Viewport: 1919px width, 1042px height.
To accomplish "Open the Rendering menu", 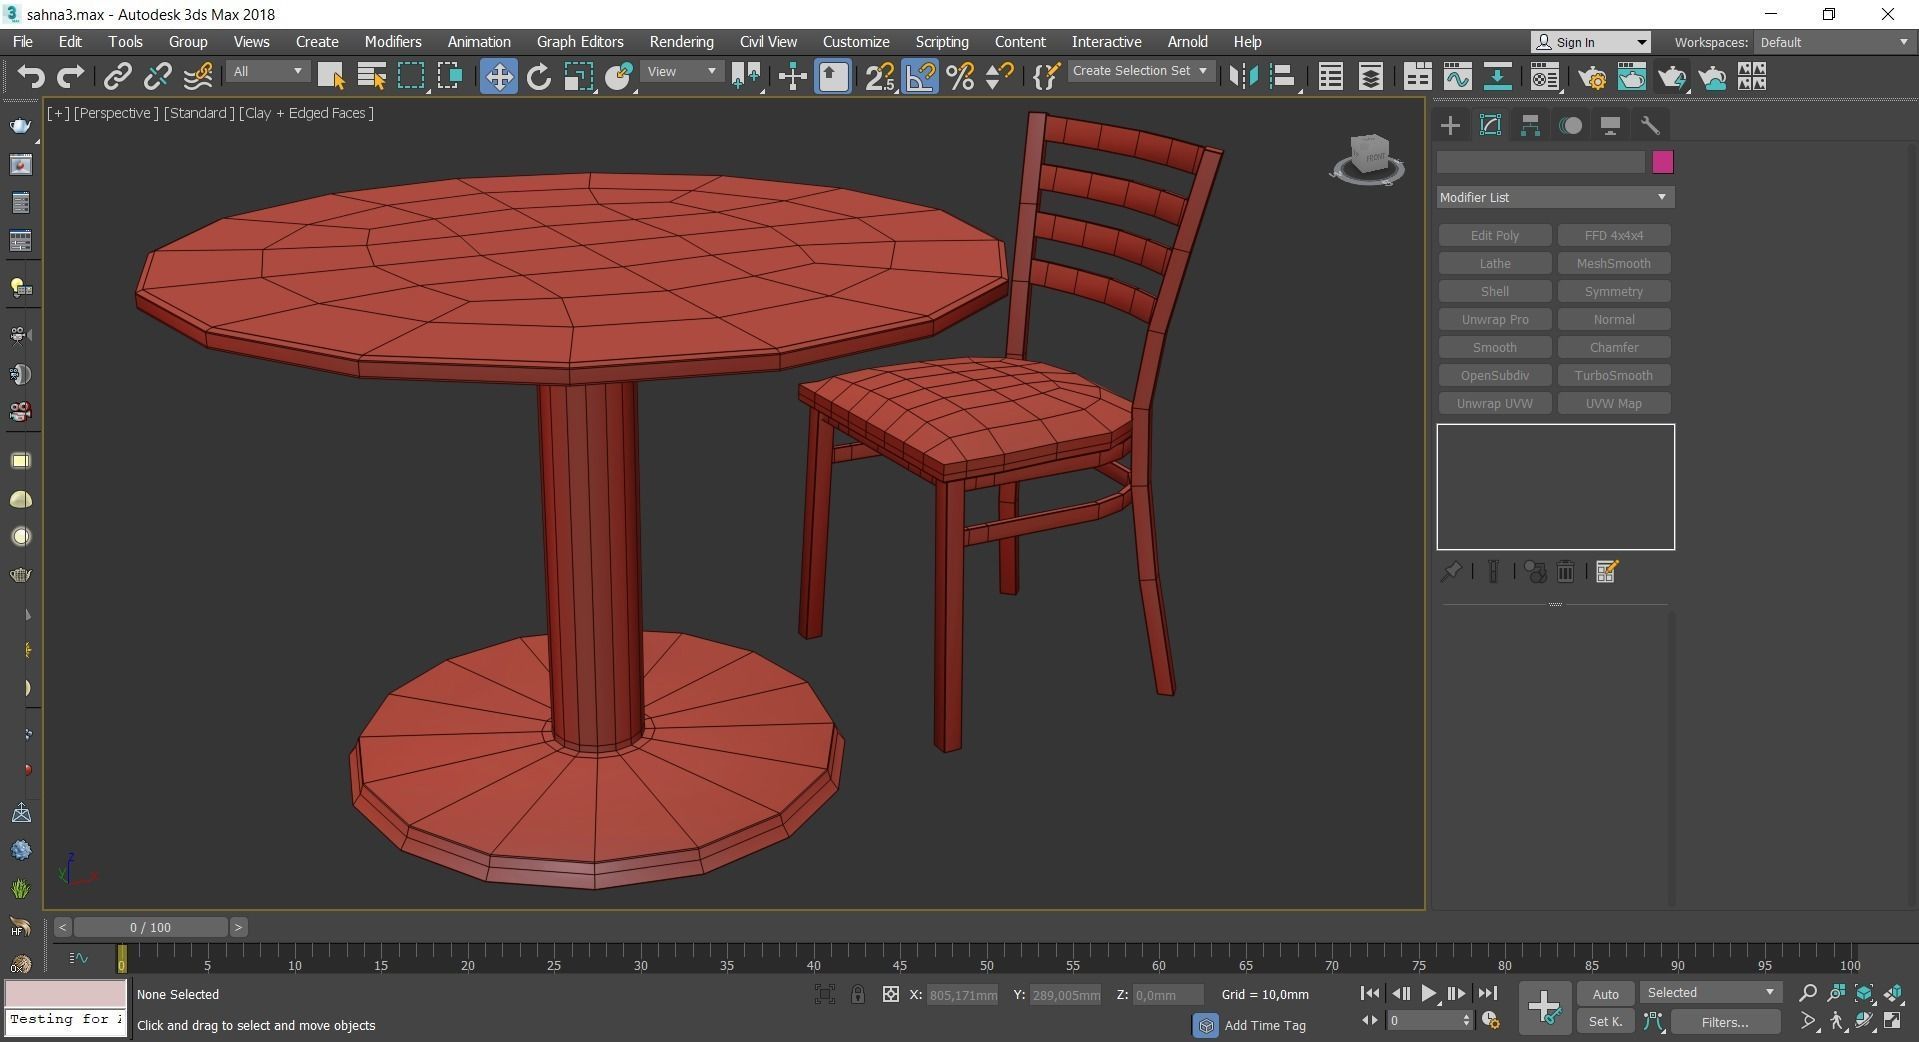I will point(681,42).
